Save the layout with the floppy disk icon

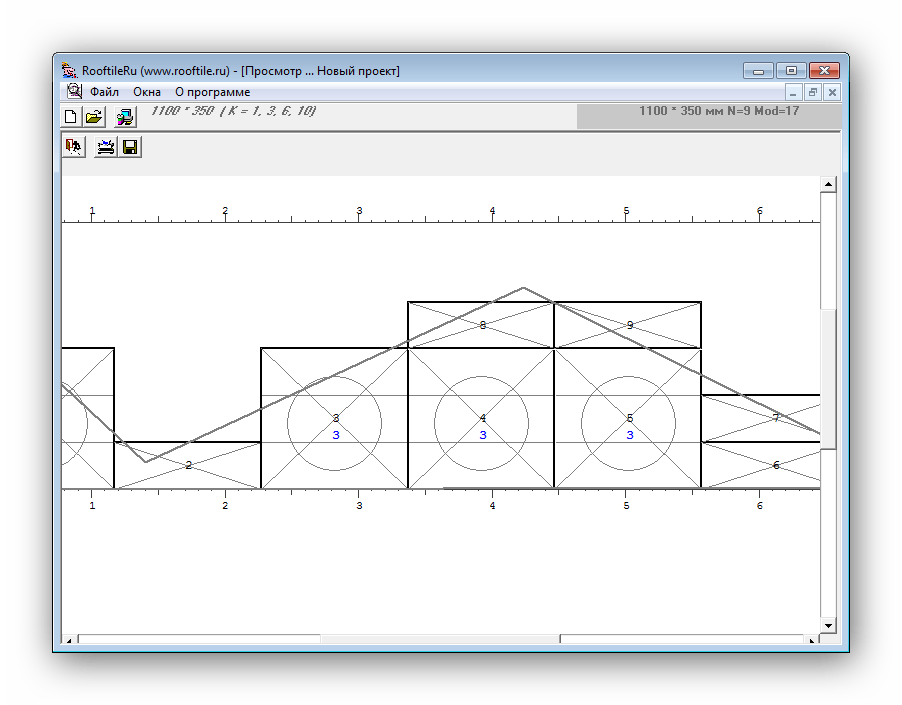(x=129, y=148)
